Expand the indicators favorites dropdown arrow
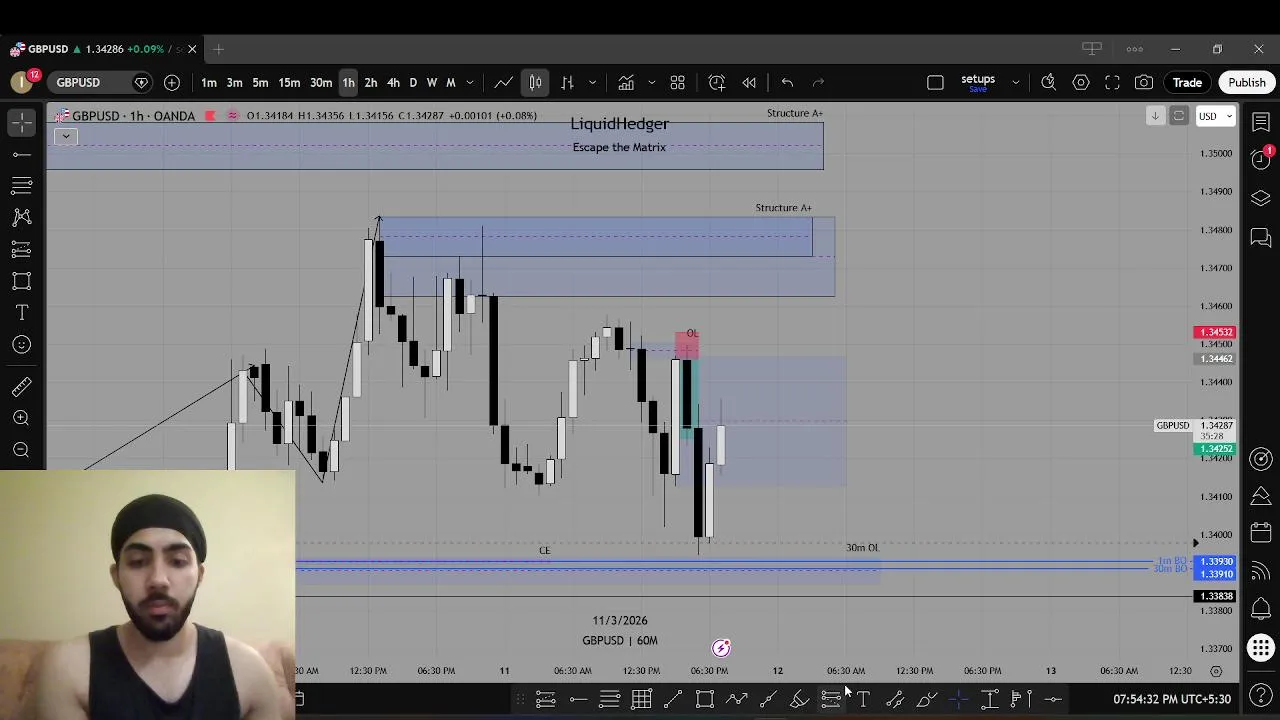Screen dimensions: 1280x720 (651, 82)
